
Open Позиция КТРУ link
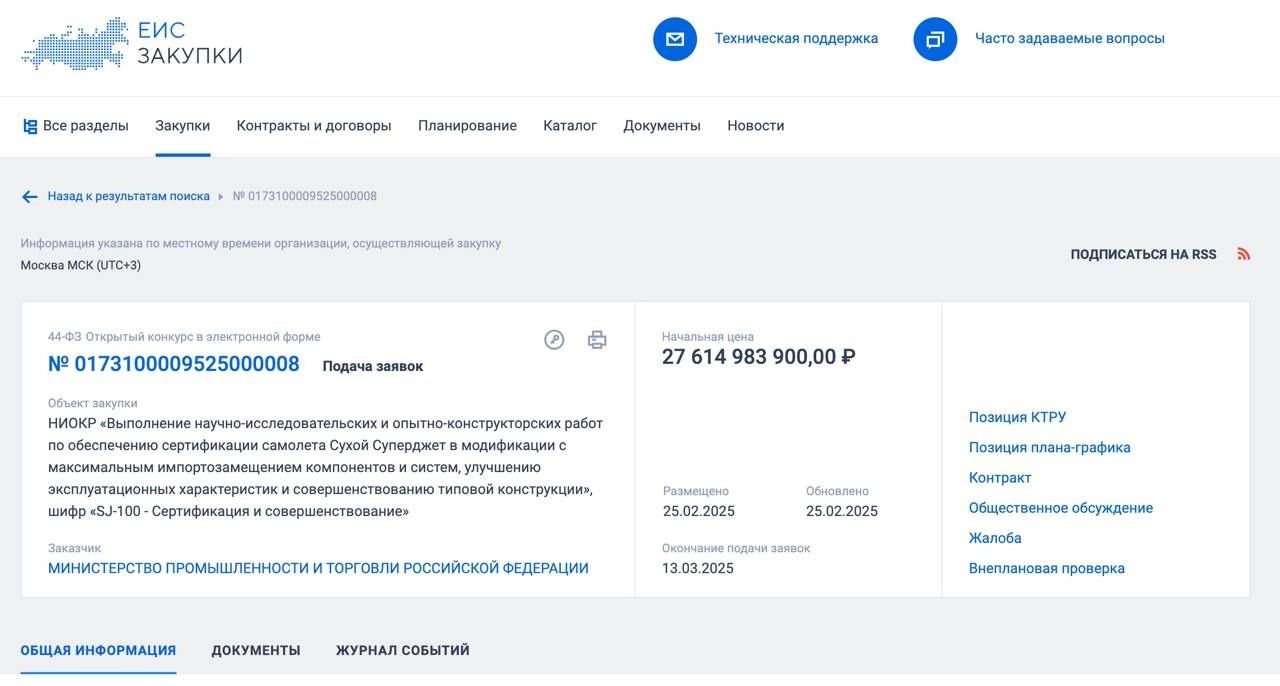(1017, 418)
